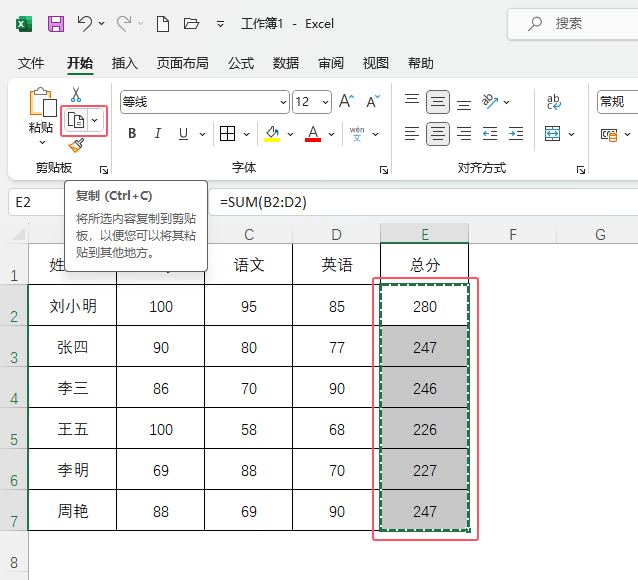Click the Save icon in title bar
The height and width of the screenshot is (580, 638).
(x=56, y=24)
